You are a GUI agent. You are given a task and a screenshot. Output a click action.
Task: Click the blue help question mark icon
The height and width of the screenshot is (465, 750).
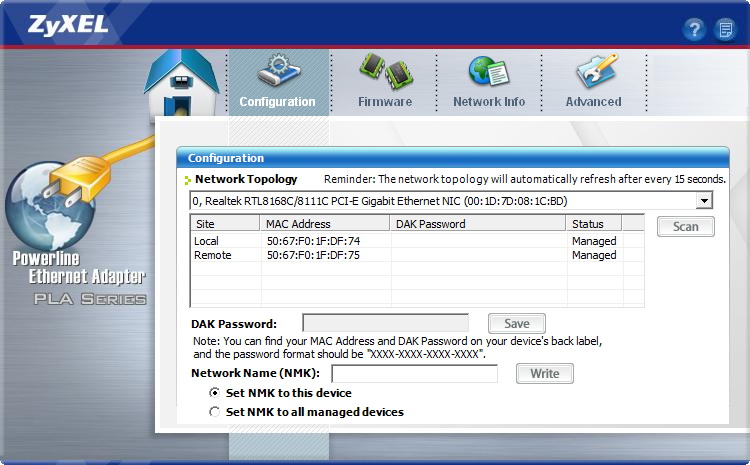point(694,29)
